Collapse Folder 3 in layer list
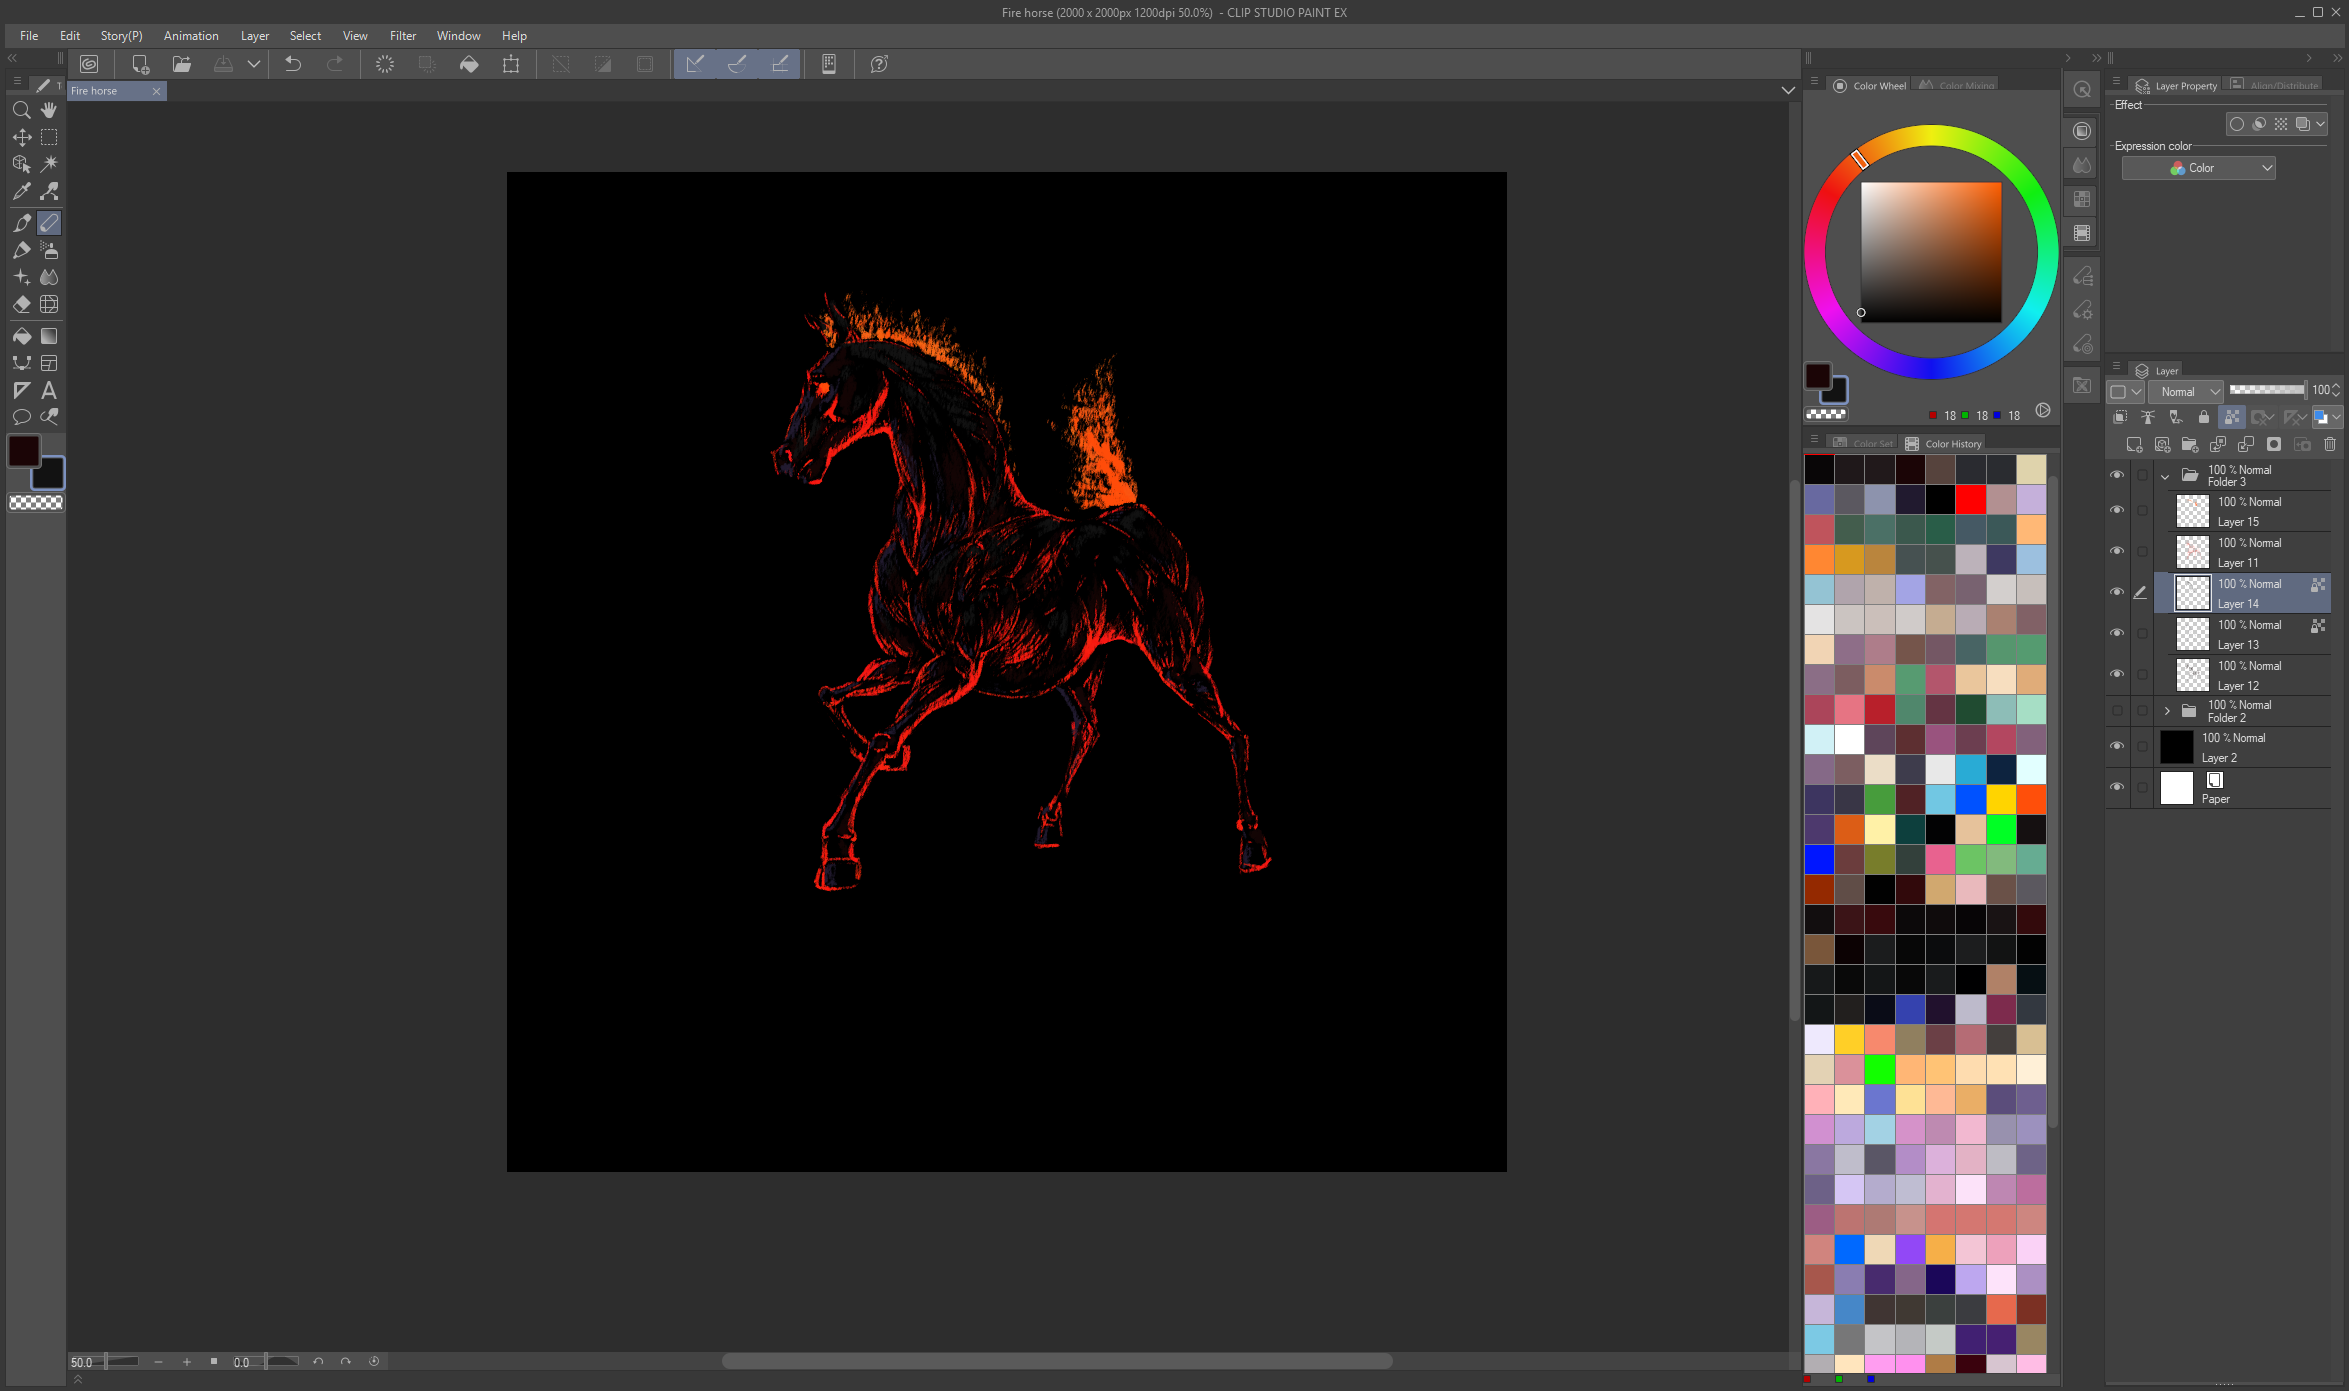The width and height of the screenshot is (2349, 1391). (2165, 476)
